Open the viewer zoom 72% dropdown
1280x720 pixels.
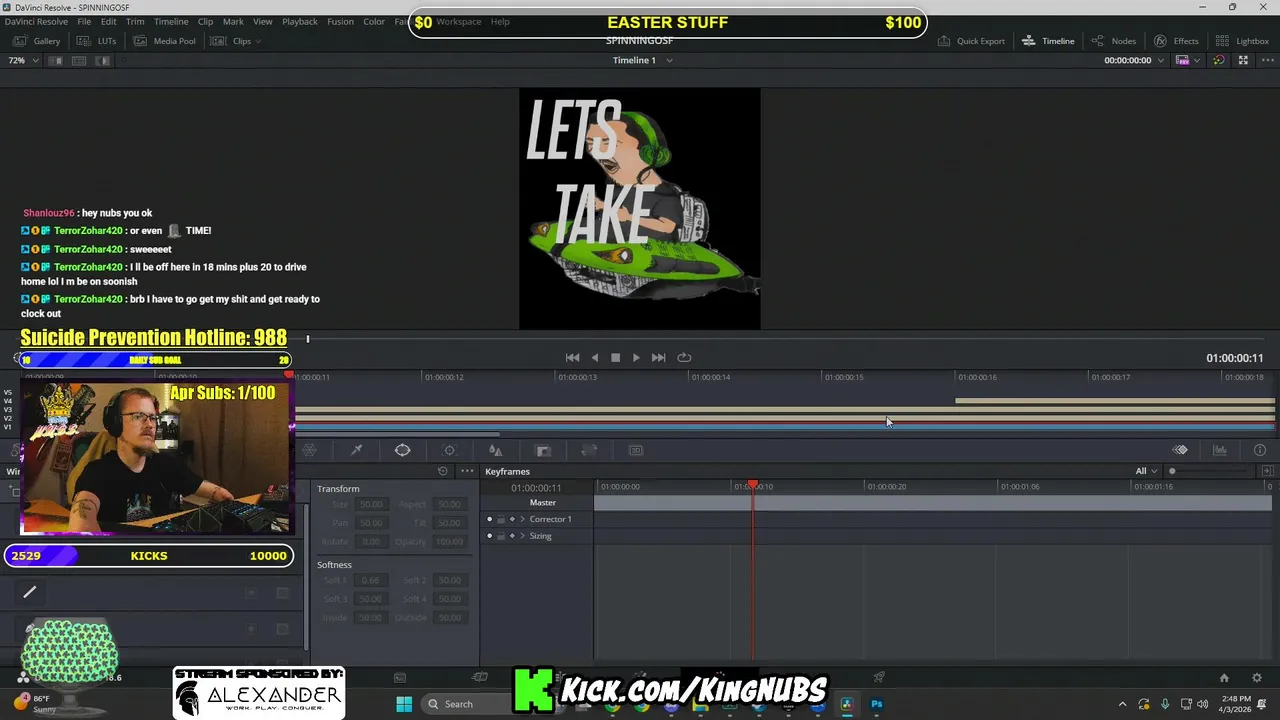[x=23, y=60]
